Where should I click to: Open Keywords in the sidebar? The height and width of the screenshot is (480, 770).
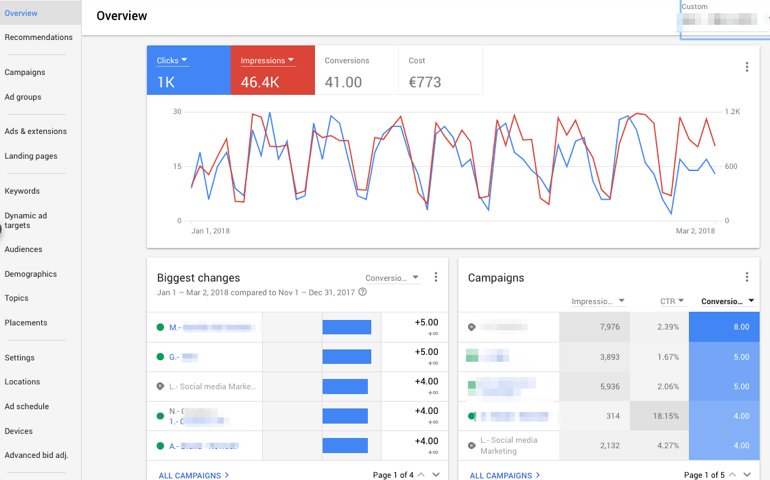(22, 191)
